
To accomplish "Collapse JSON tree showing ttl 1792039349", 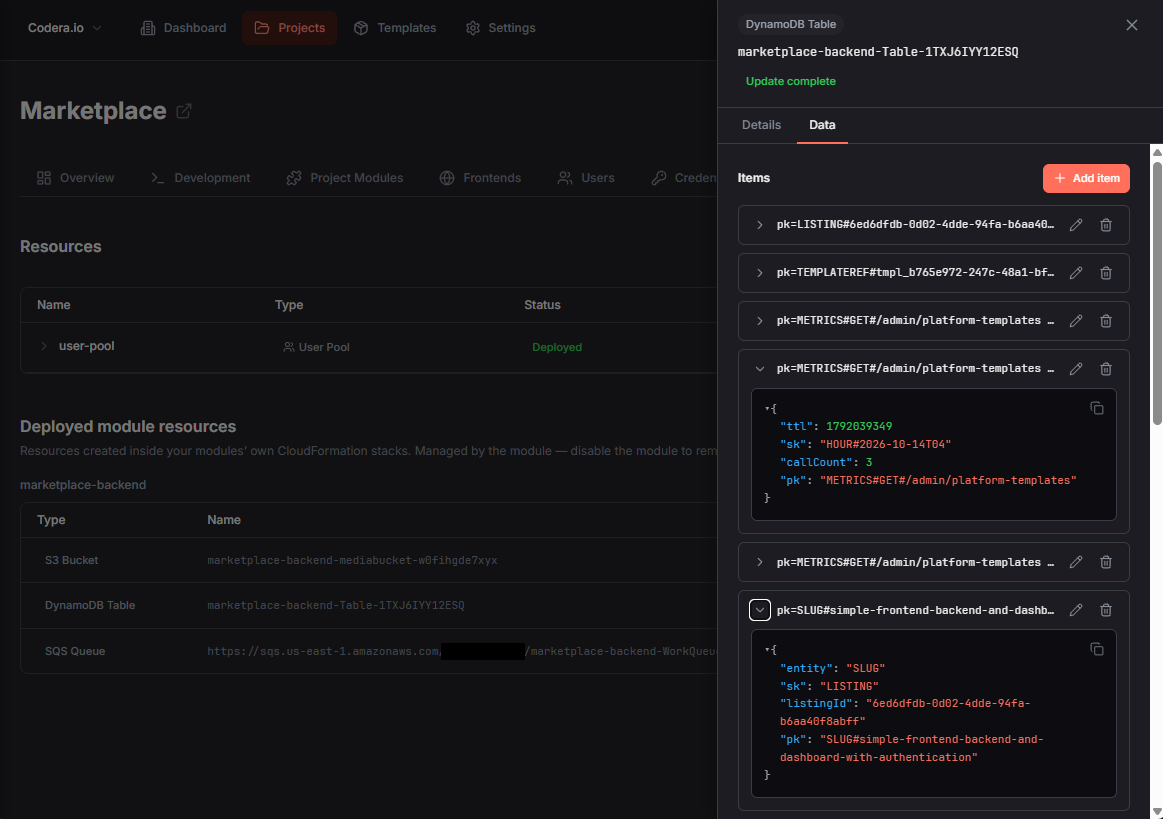I will coord(768,409).
